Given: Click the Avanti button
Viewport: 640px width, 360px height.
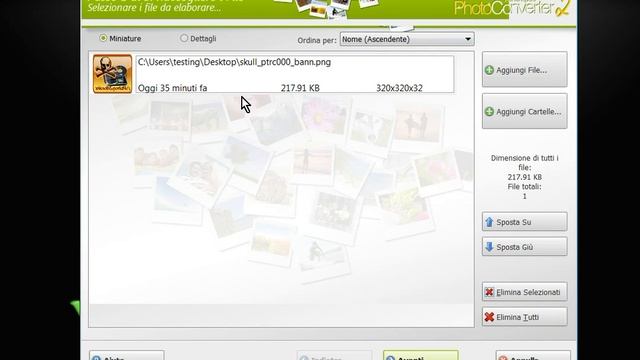Looking at the screenshot, I should coord(421,356).
